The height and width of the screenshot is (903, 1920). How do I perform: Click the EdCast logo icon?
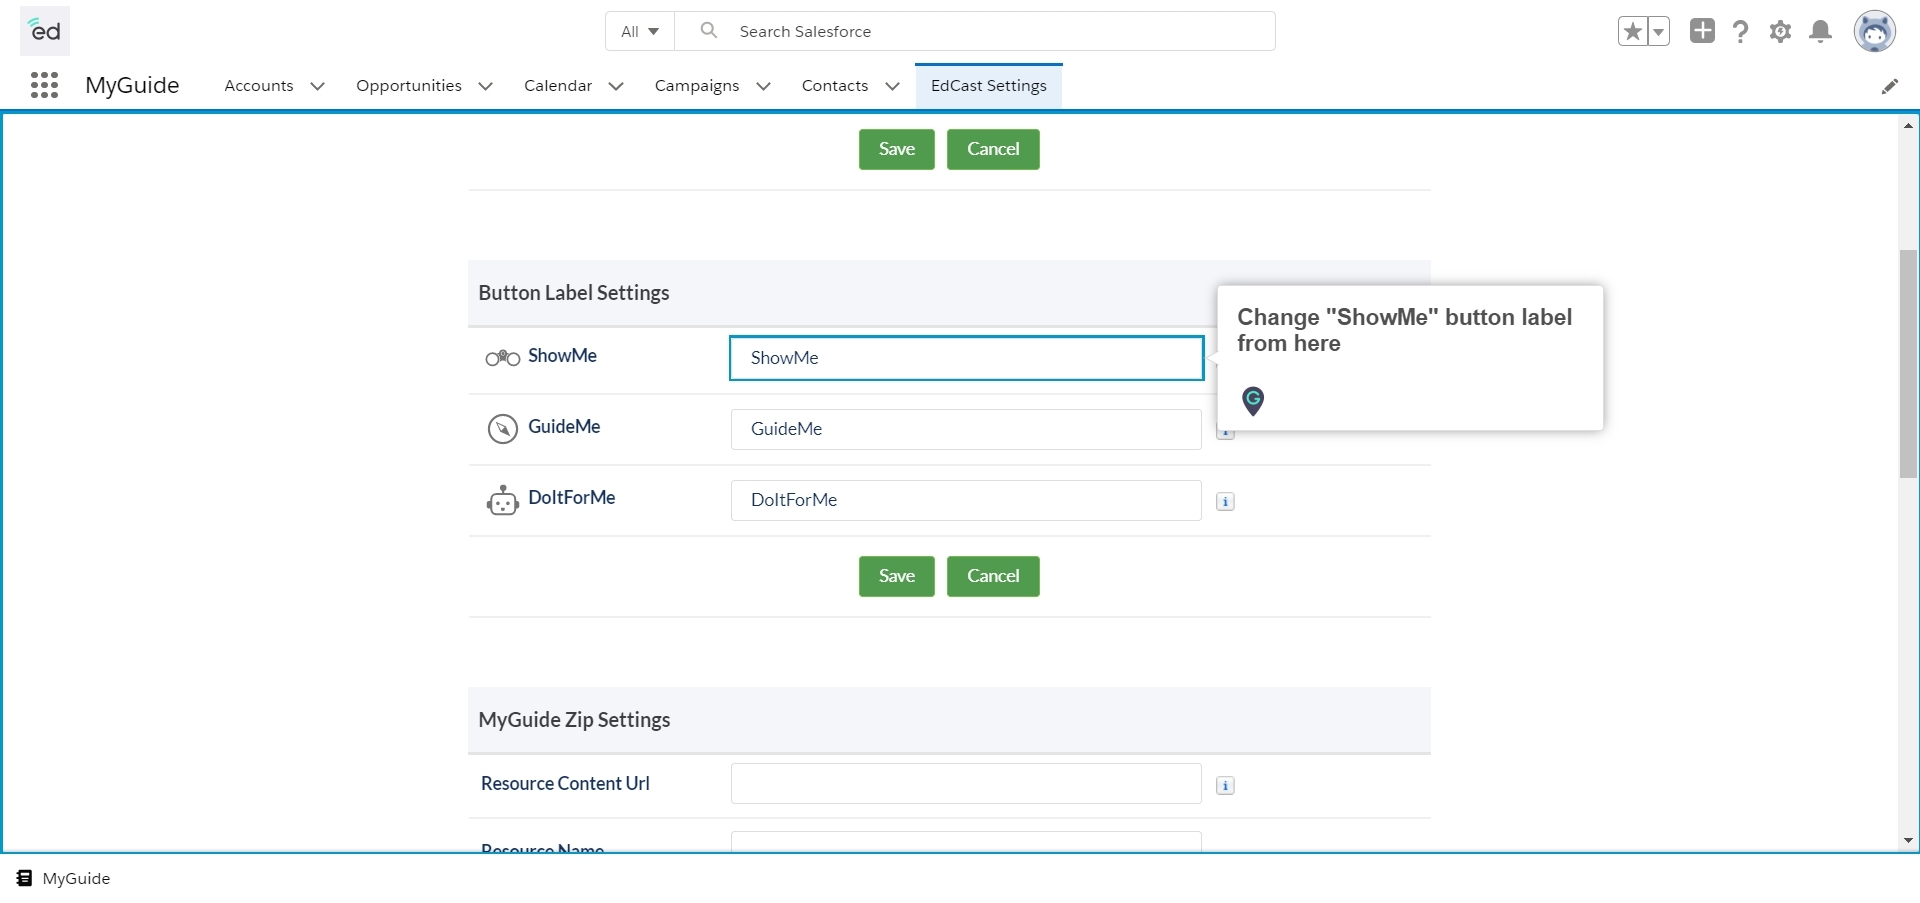(45, 31)
